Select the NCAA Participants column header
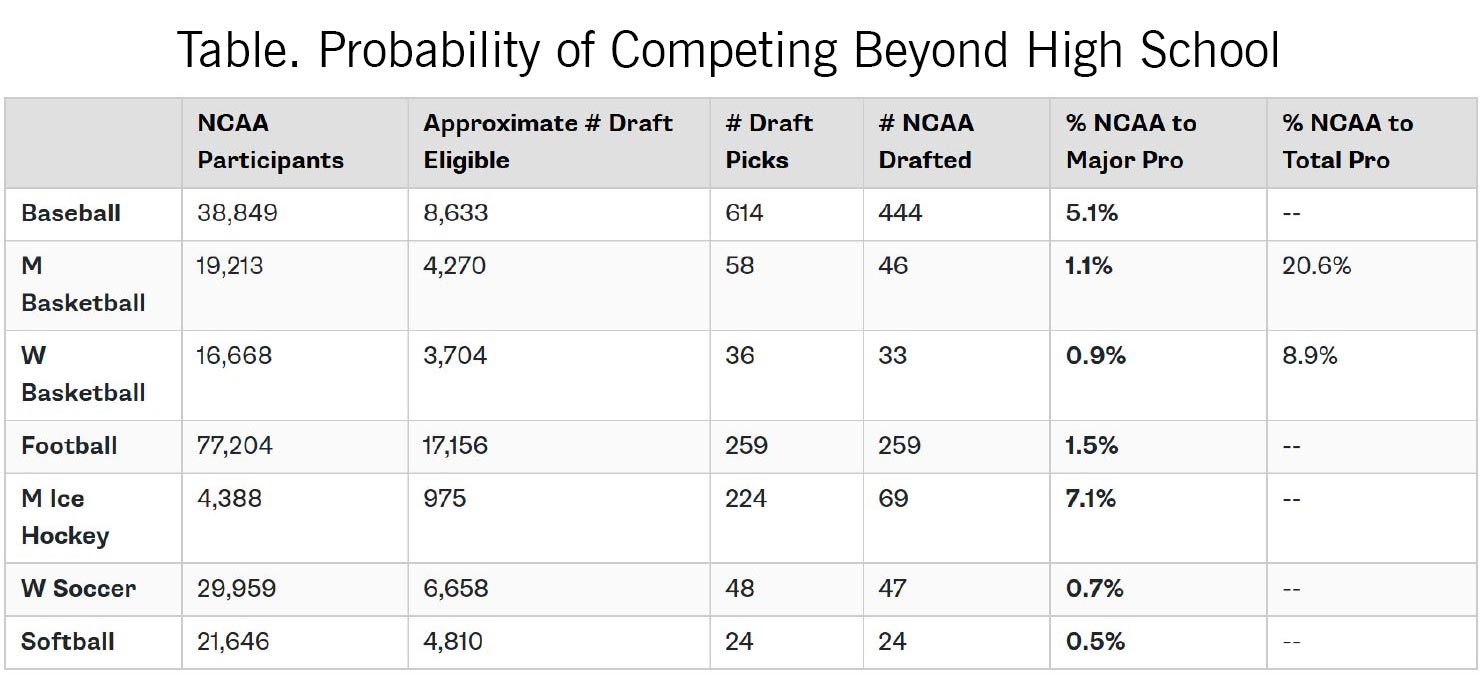The width and height of the screenshot is (1482, 675). [x=270, y=142]
